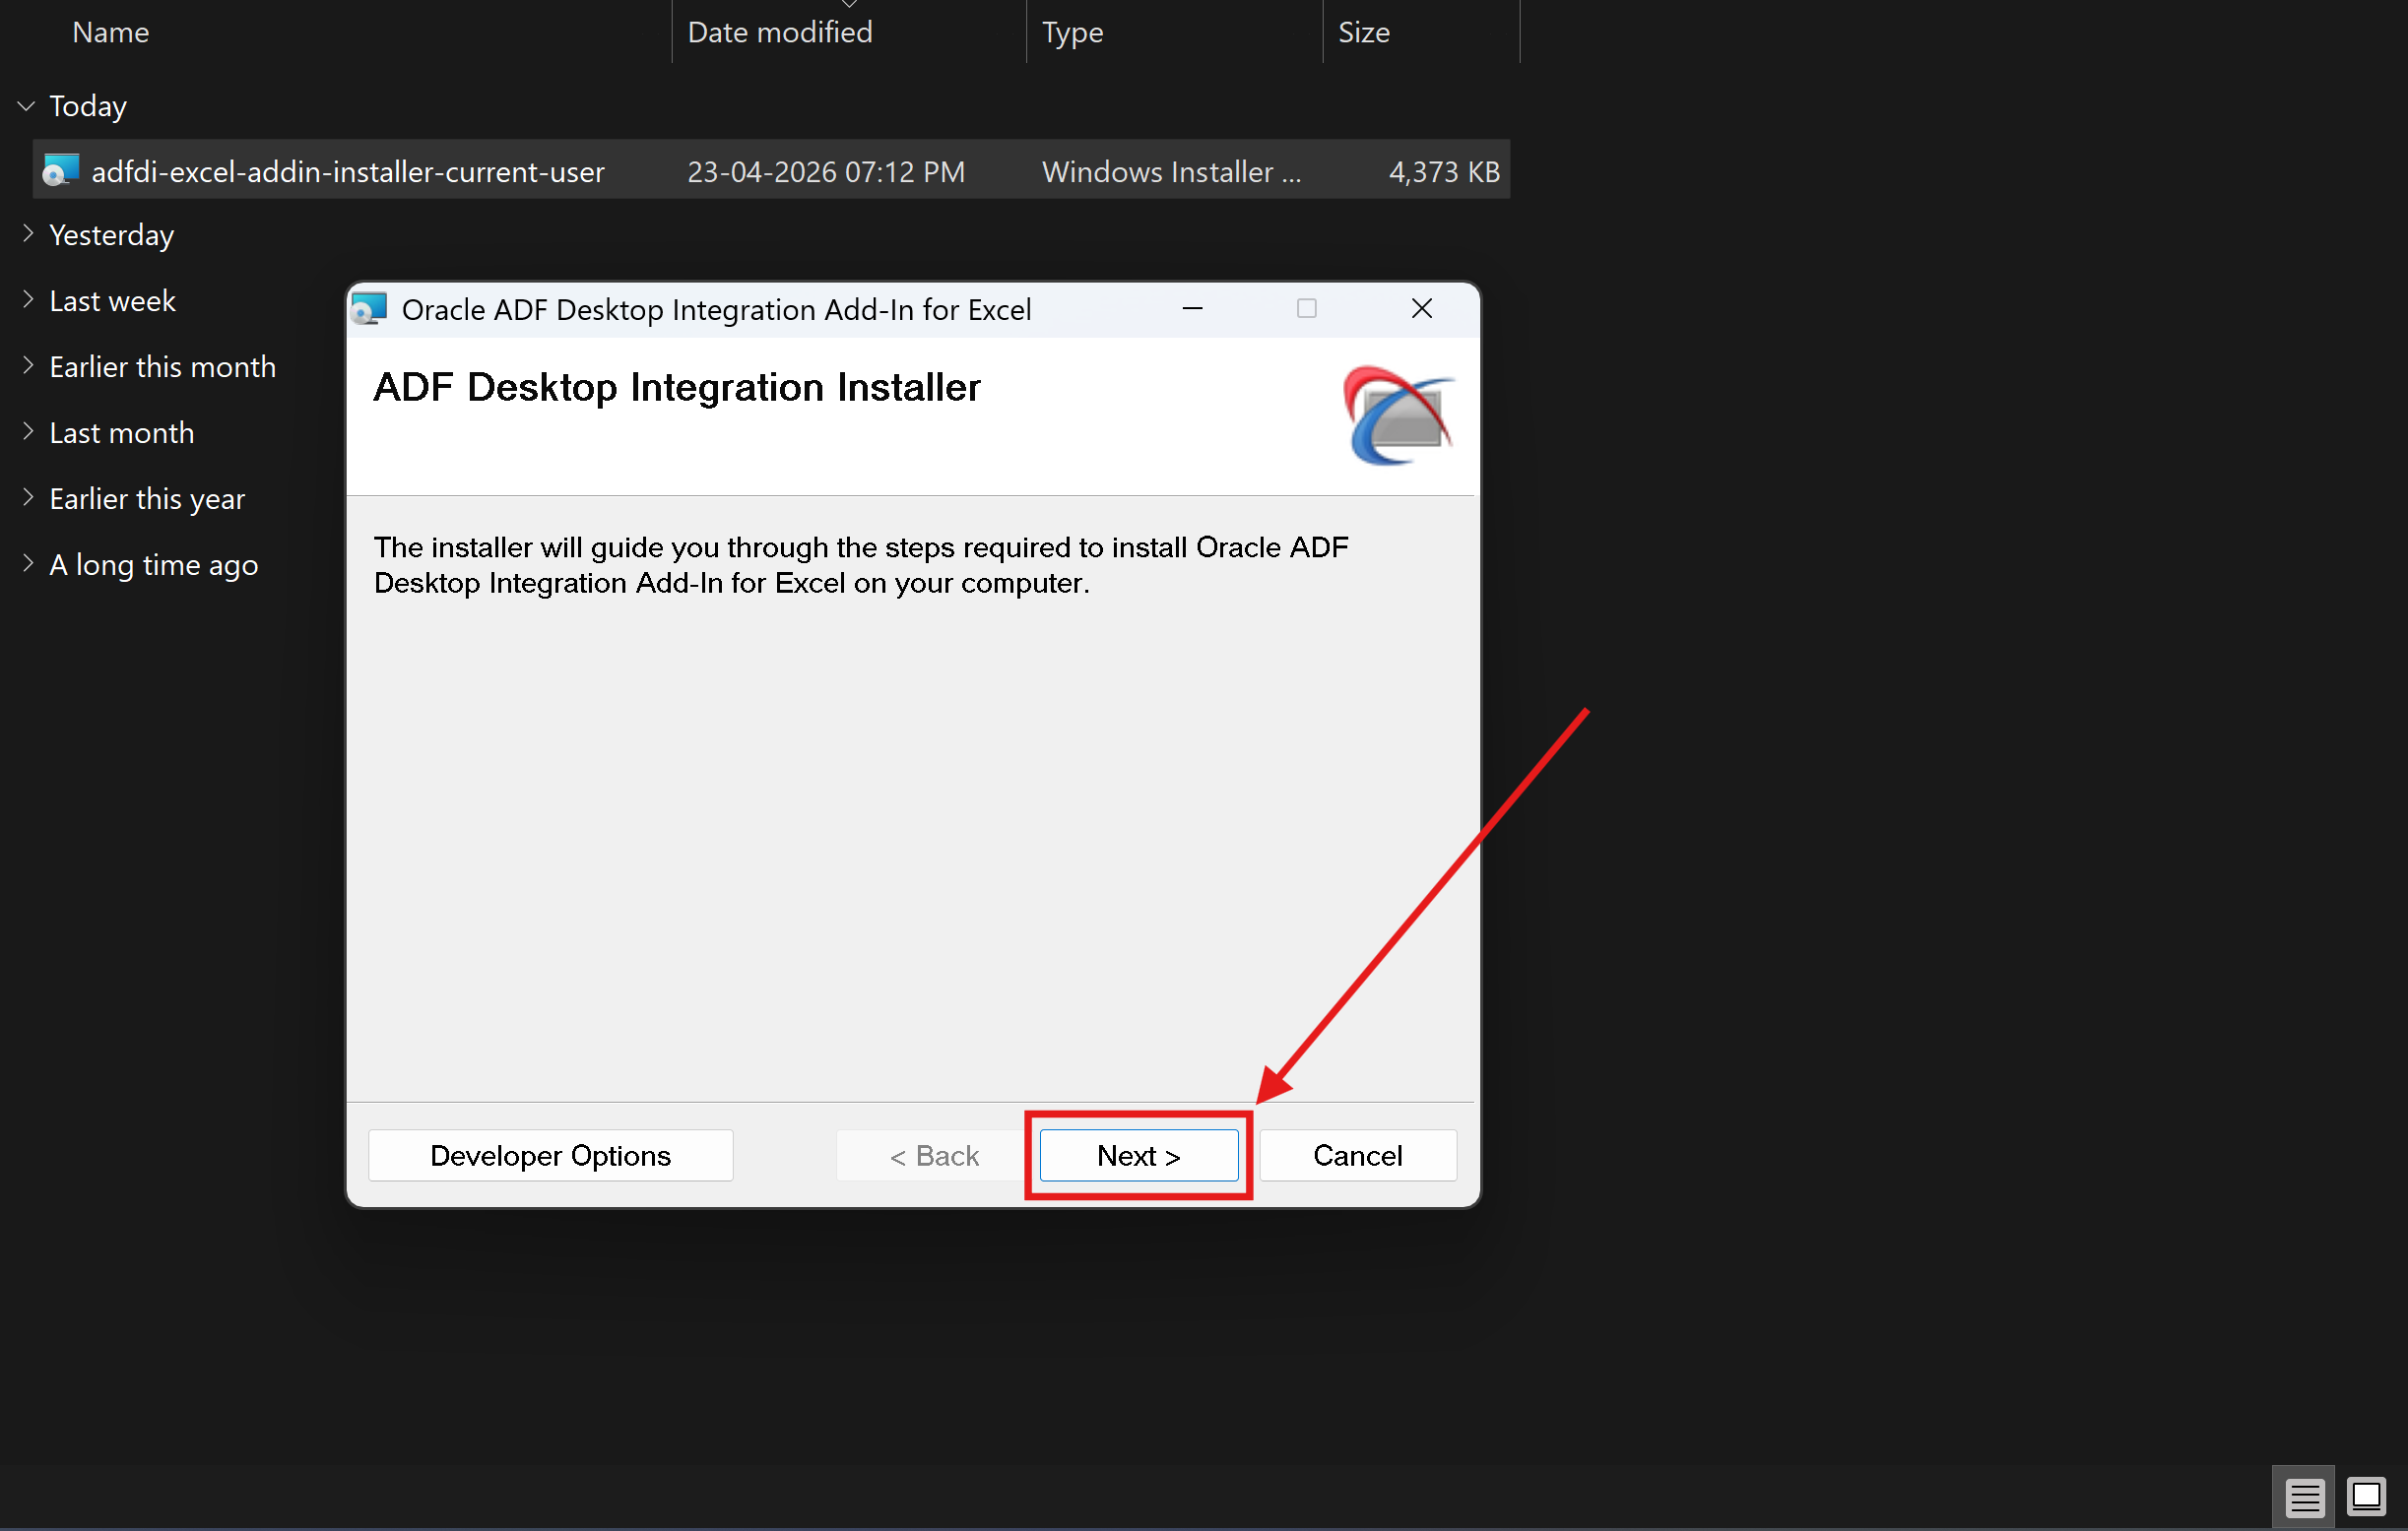Click the A long time ago label
This screenshot has width=2408, height=1531.
(154, 565)
